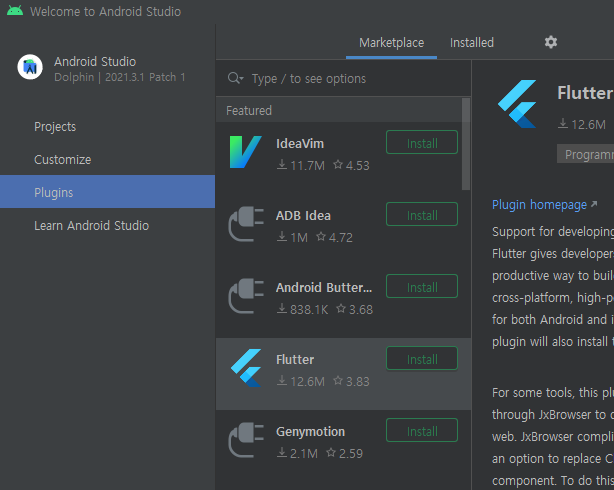Click the 'Dolphin | 2021.3.1 Patch 1' version text

(119, 77)
